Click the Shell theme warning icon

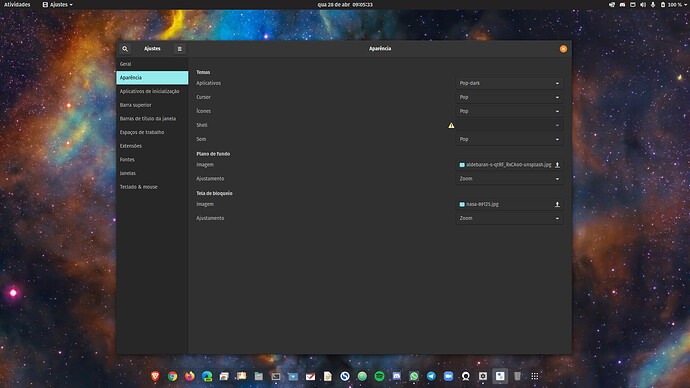pos(451,125)
